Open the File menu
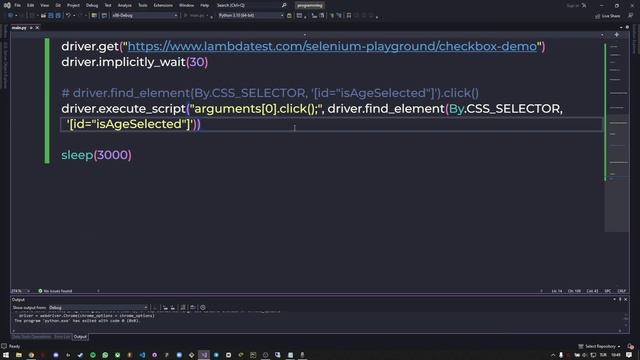This screenshot has height=360, width=640. click(18, 5)
